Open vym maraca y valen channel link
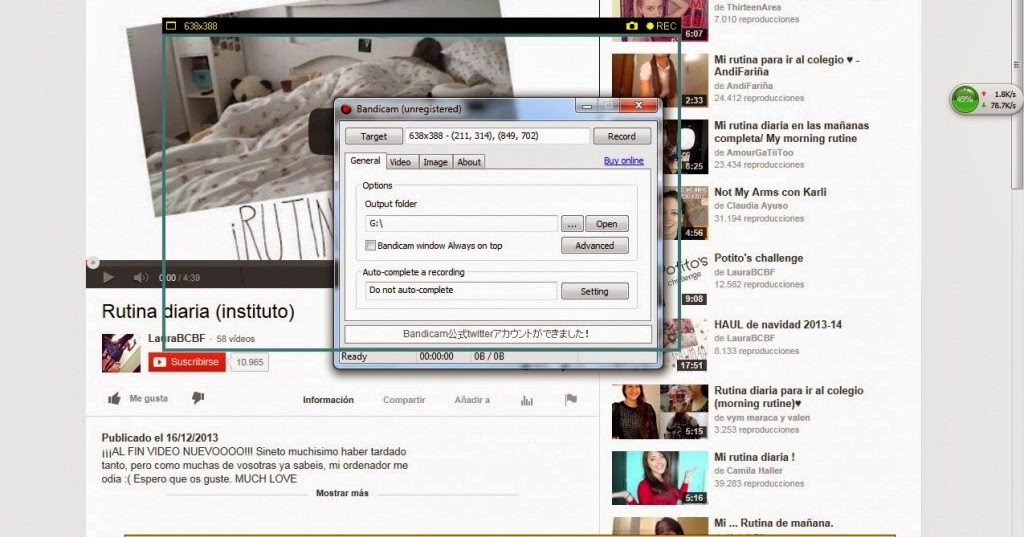1024x537 pixels. (768, 417)
